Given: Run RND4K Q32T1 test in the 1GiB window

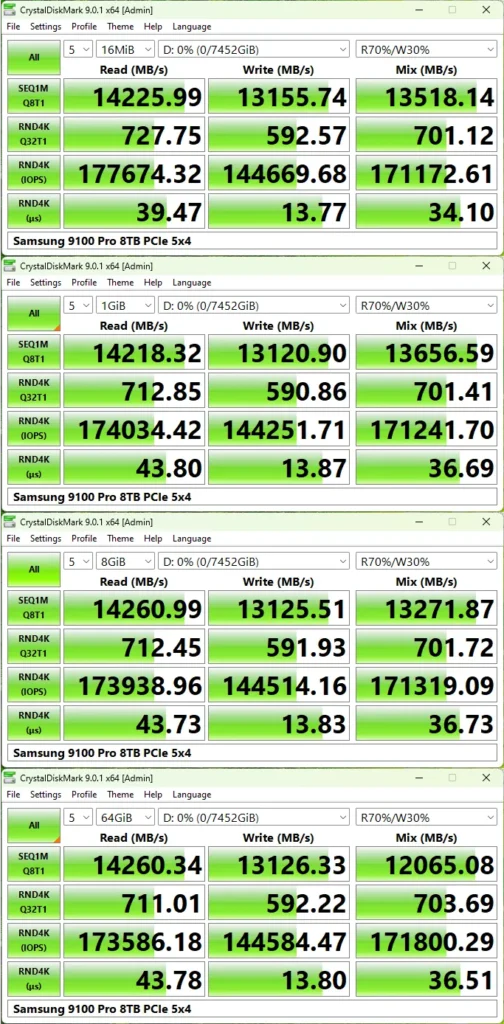Looking at the screenshot, I should (34, 391).
